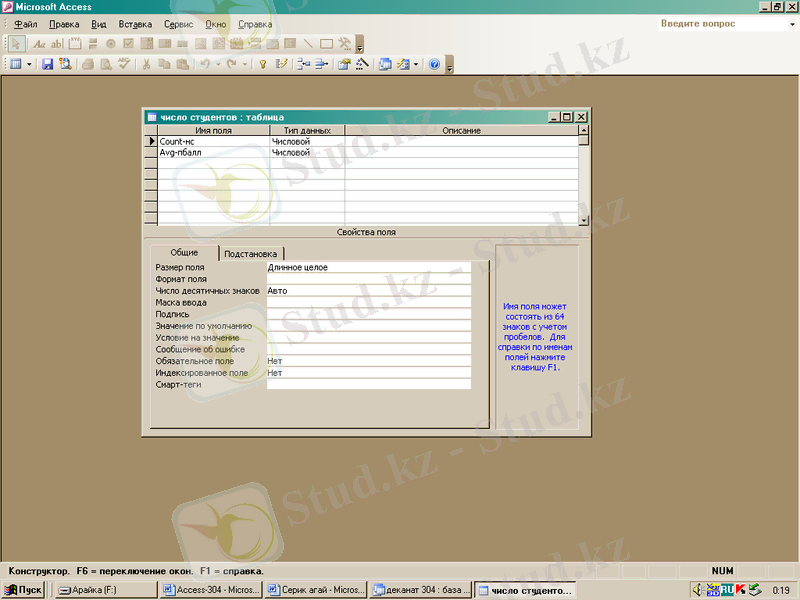Image resolution: width=800 pixels, height=600 pixels.
Task: Open the New Object dropdown arrow
Action: coord(416,64)
